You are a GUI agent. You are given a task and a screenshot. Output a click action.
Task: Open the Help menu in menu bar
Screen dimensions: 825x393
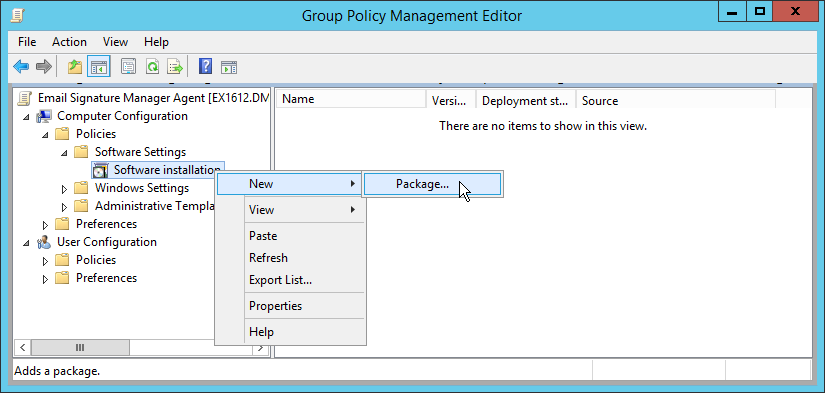(156, 42)
